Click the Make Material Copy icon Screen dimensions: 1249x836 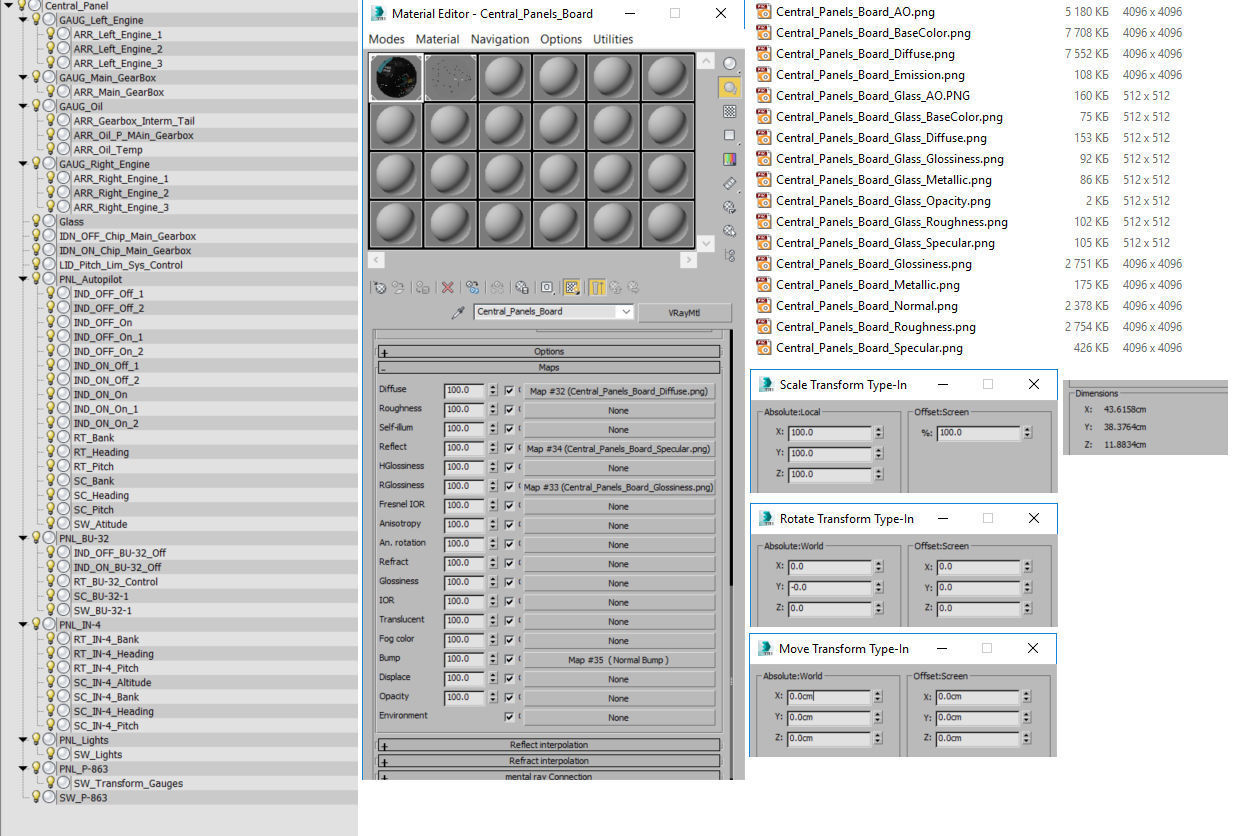[x=473, y=288]
